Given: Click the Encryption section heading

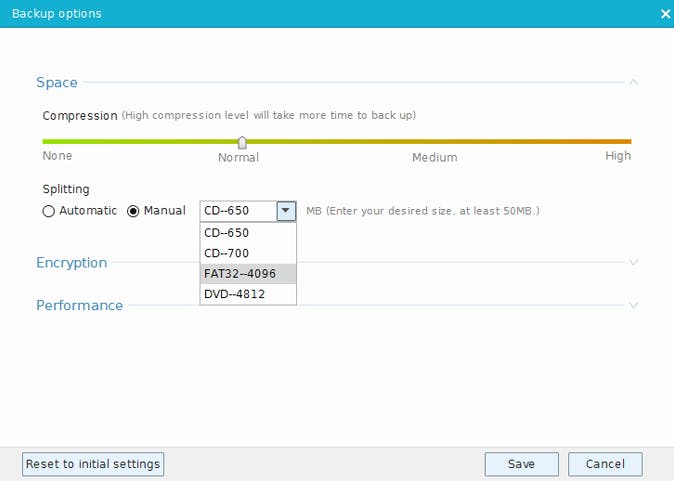Looking at the screenshot, I should [x=71, y=263].
